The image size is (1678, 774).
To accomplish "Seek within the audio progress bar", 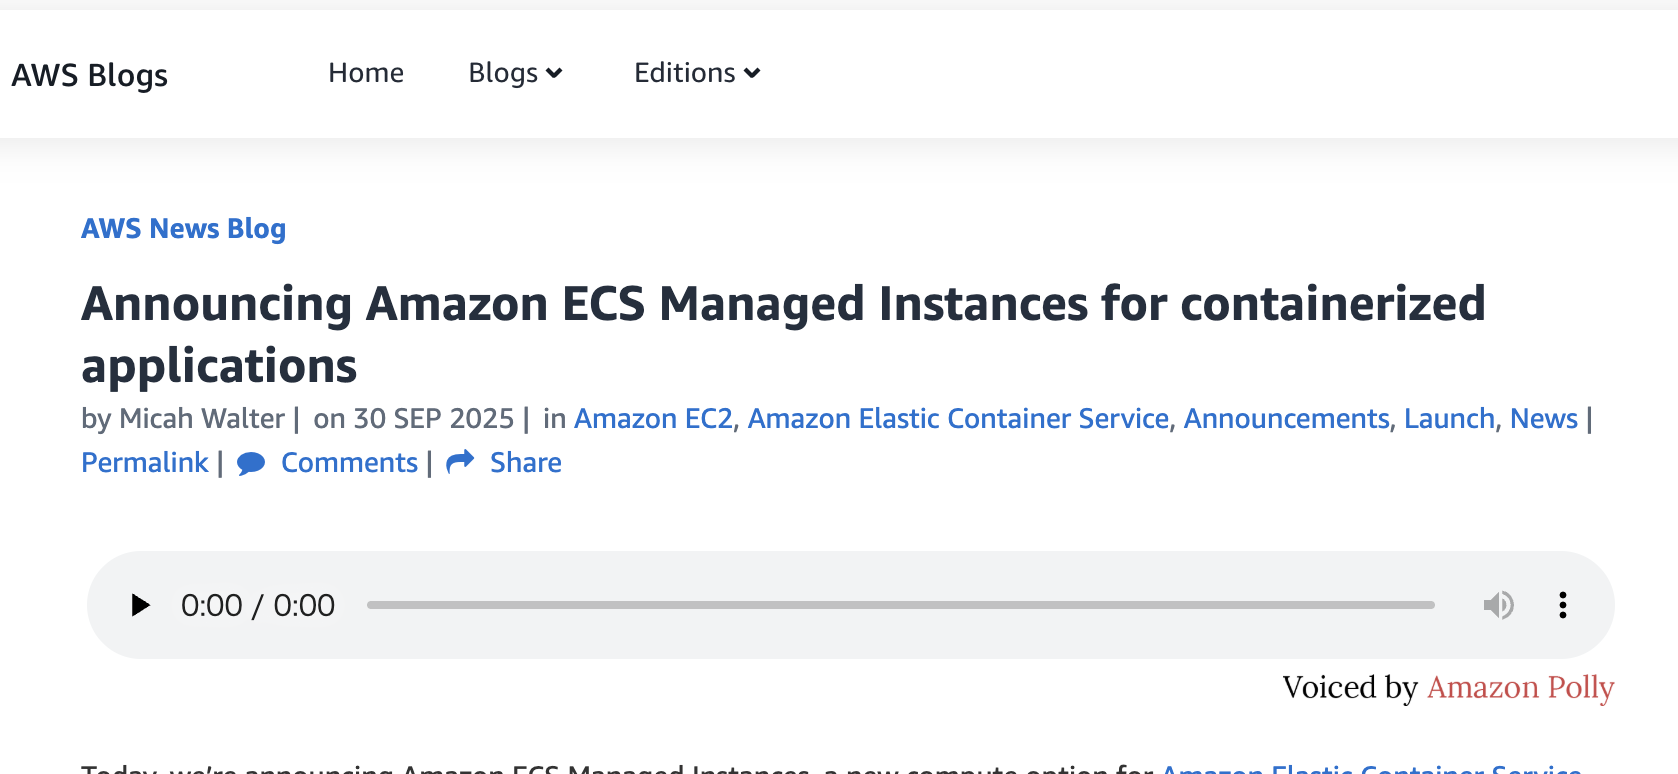I will click(x=900, y=605).
